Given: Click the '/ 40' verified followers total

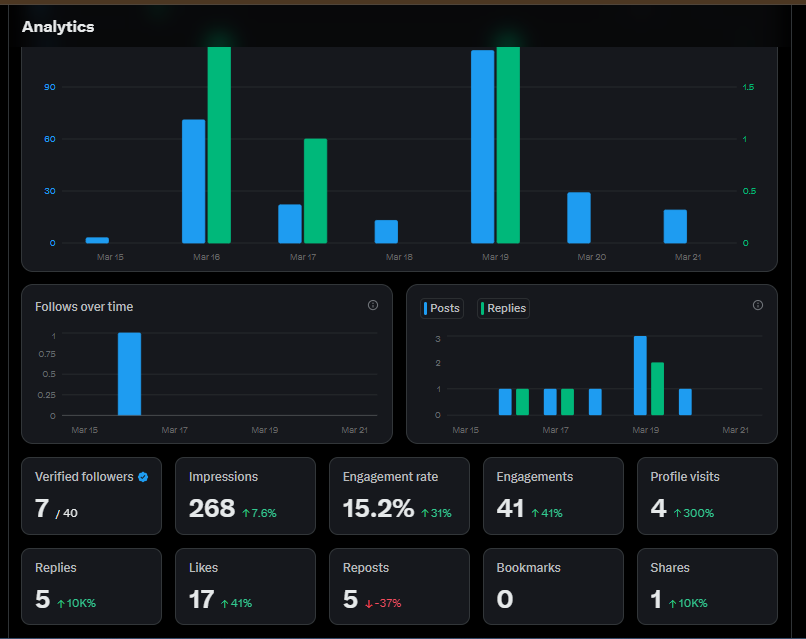Looking at the screenshot, I should tap(67, 513).
